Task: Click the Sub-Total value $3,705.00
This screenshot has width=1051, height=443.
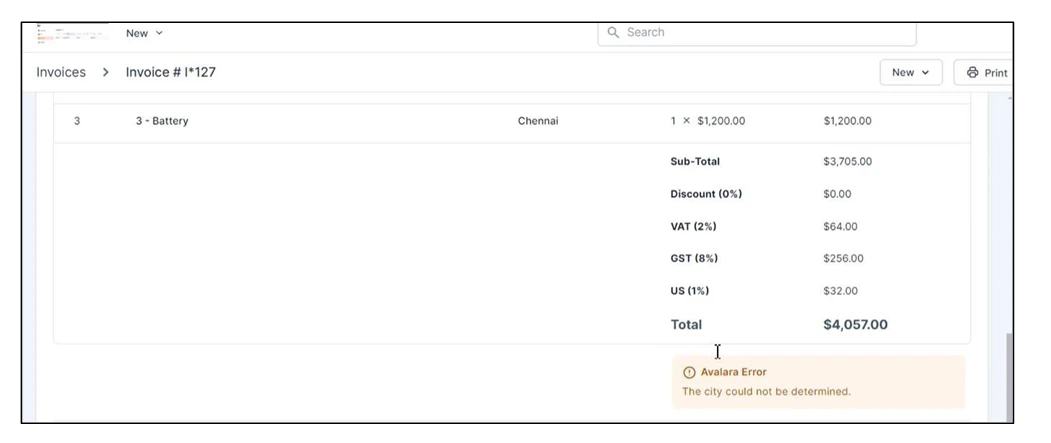Action: point(847,162)
